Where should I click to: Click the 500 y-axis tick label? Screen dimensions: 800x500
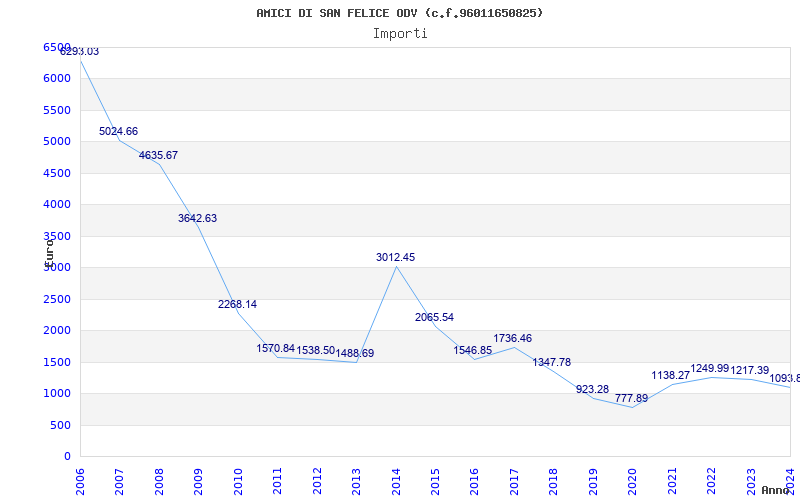[61, 425]
